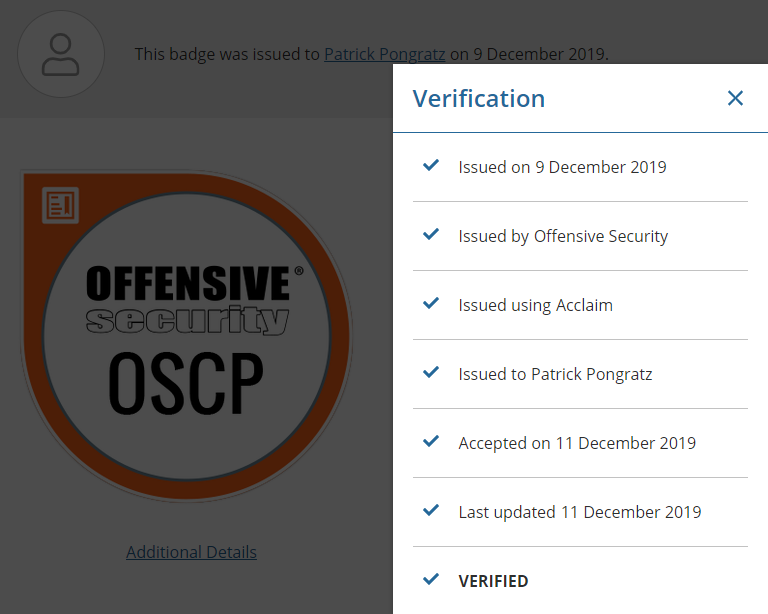This screenshot has height=614, width=768.
Task: Click the VERIFIED status text
Action: click(x=493, y=581)
